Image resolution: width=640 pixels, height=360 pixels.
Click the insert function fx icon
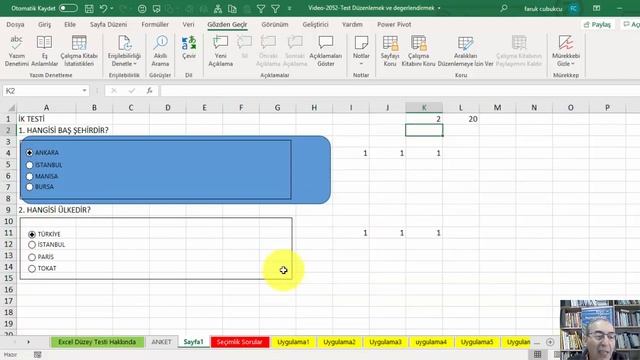pyautogui.click(x=149, y=91)
